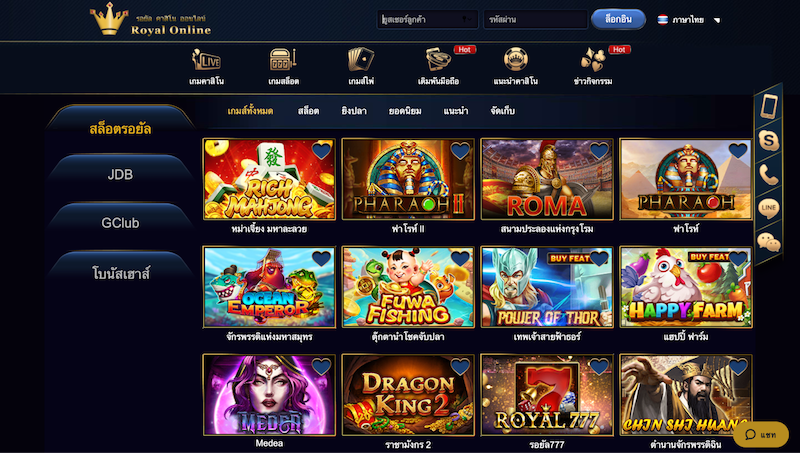
Task: Toggle favorite heart on Dragon King 2
Action: pos(460,366)
